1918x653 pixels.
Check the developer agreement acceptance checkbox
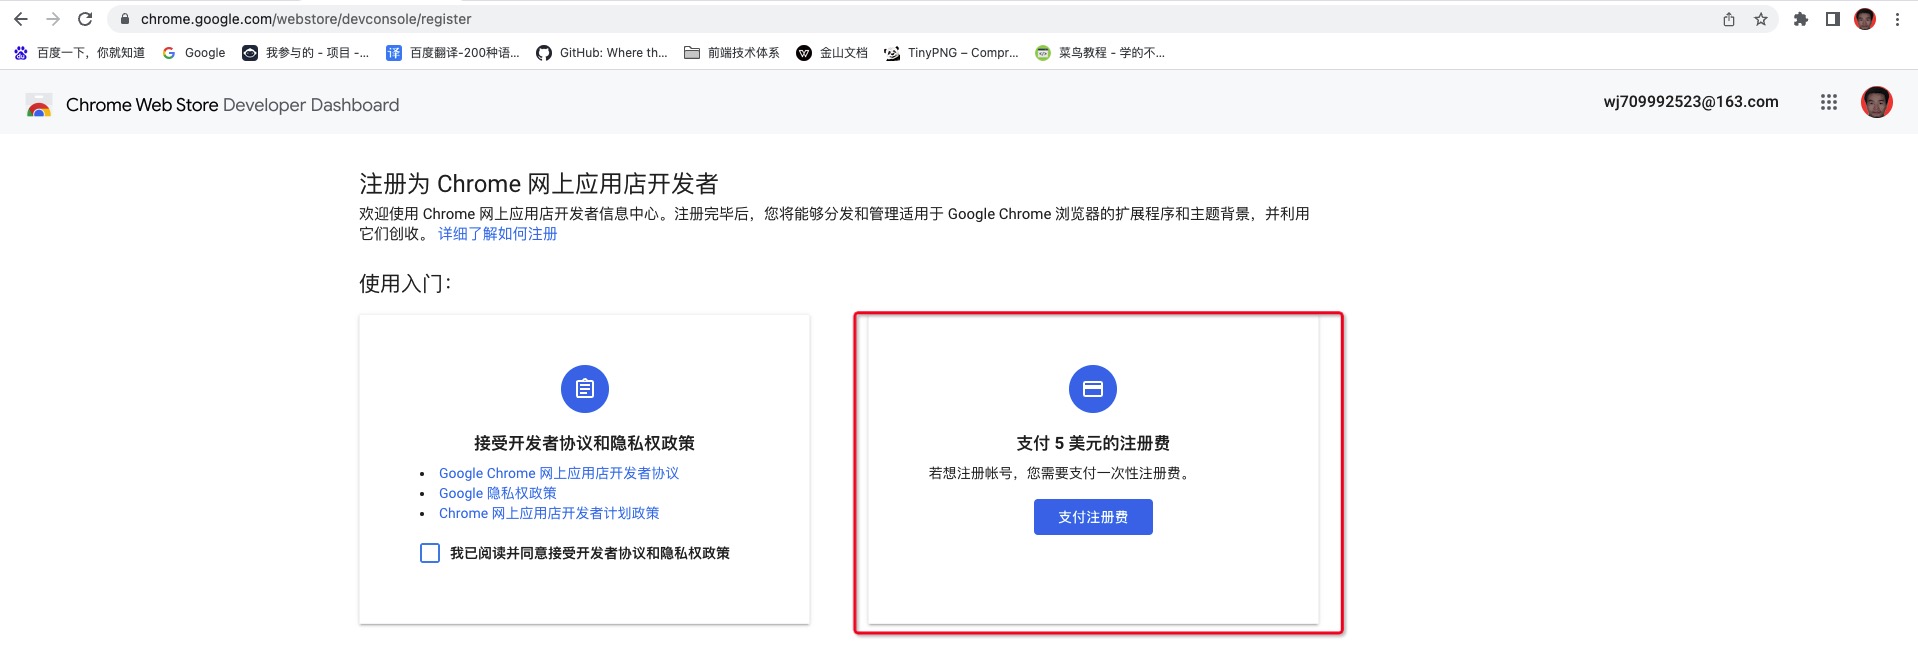coord(430,553)
